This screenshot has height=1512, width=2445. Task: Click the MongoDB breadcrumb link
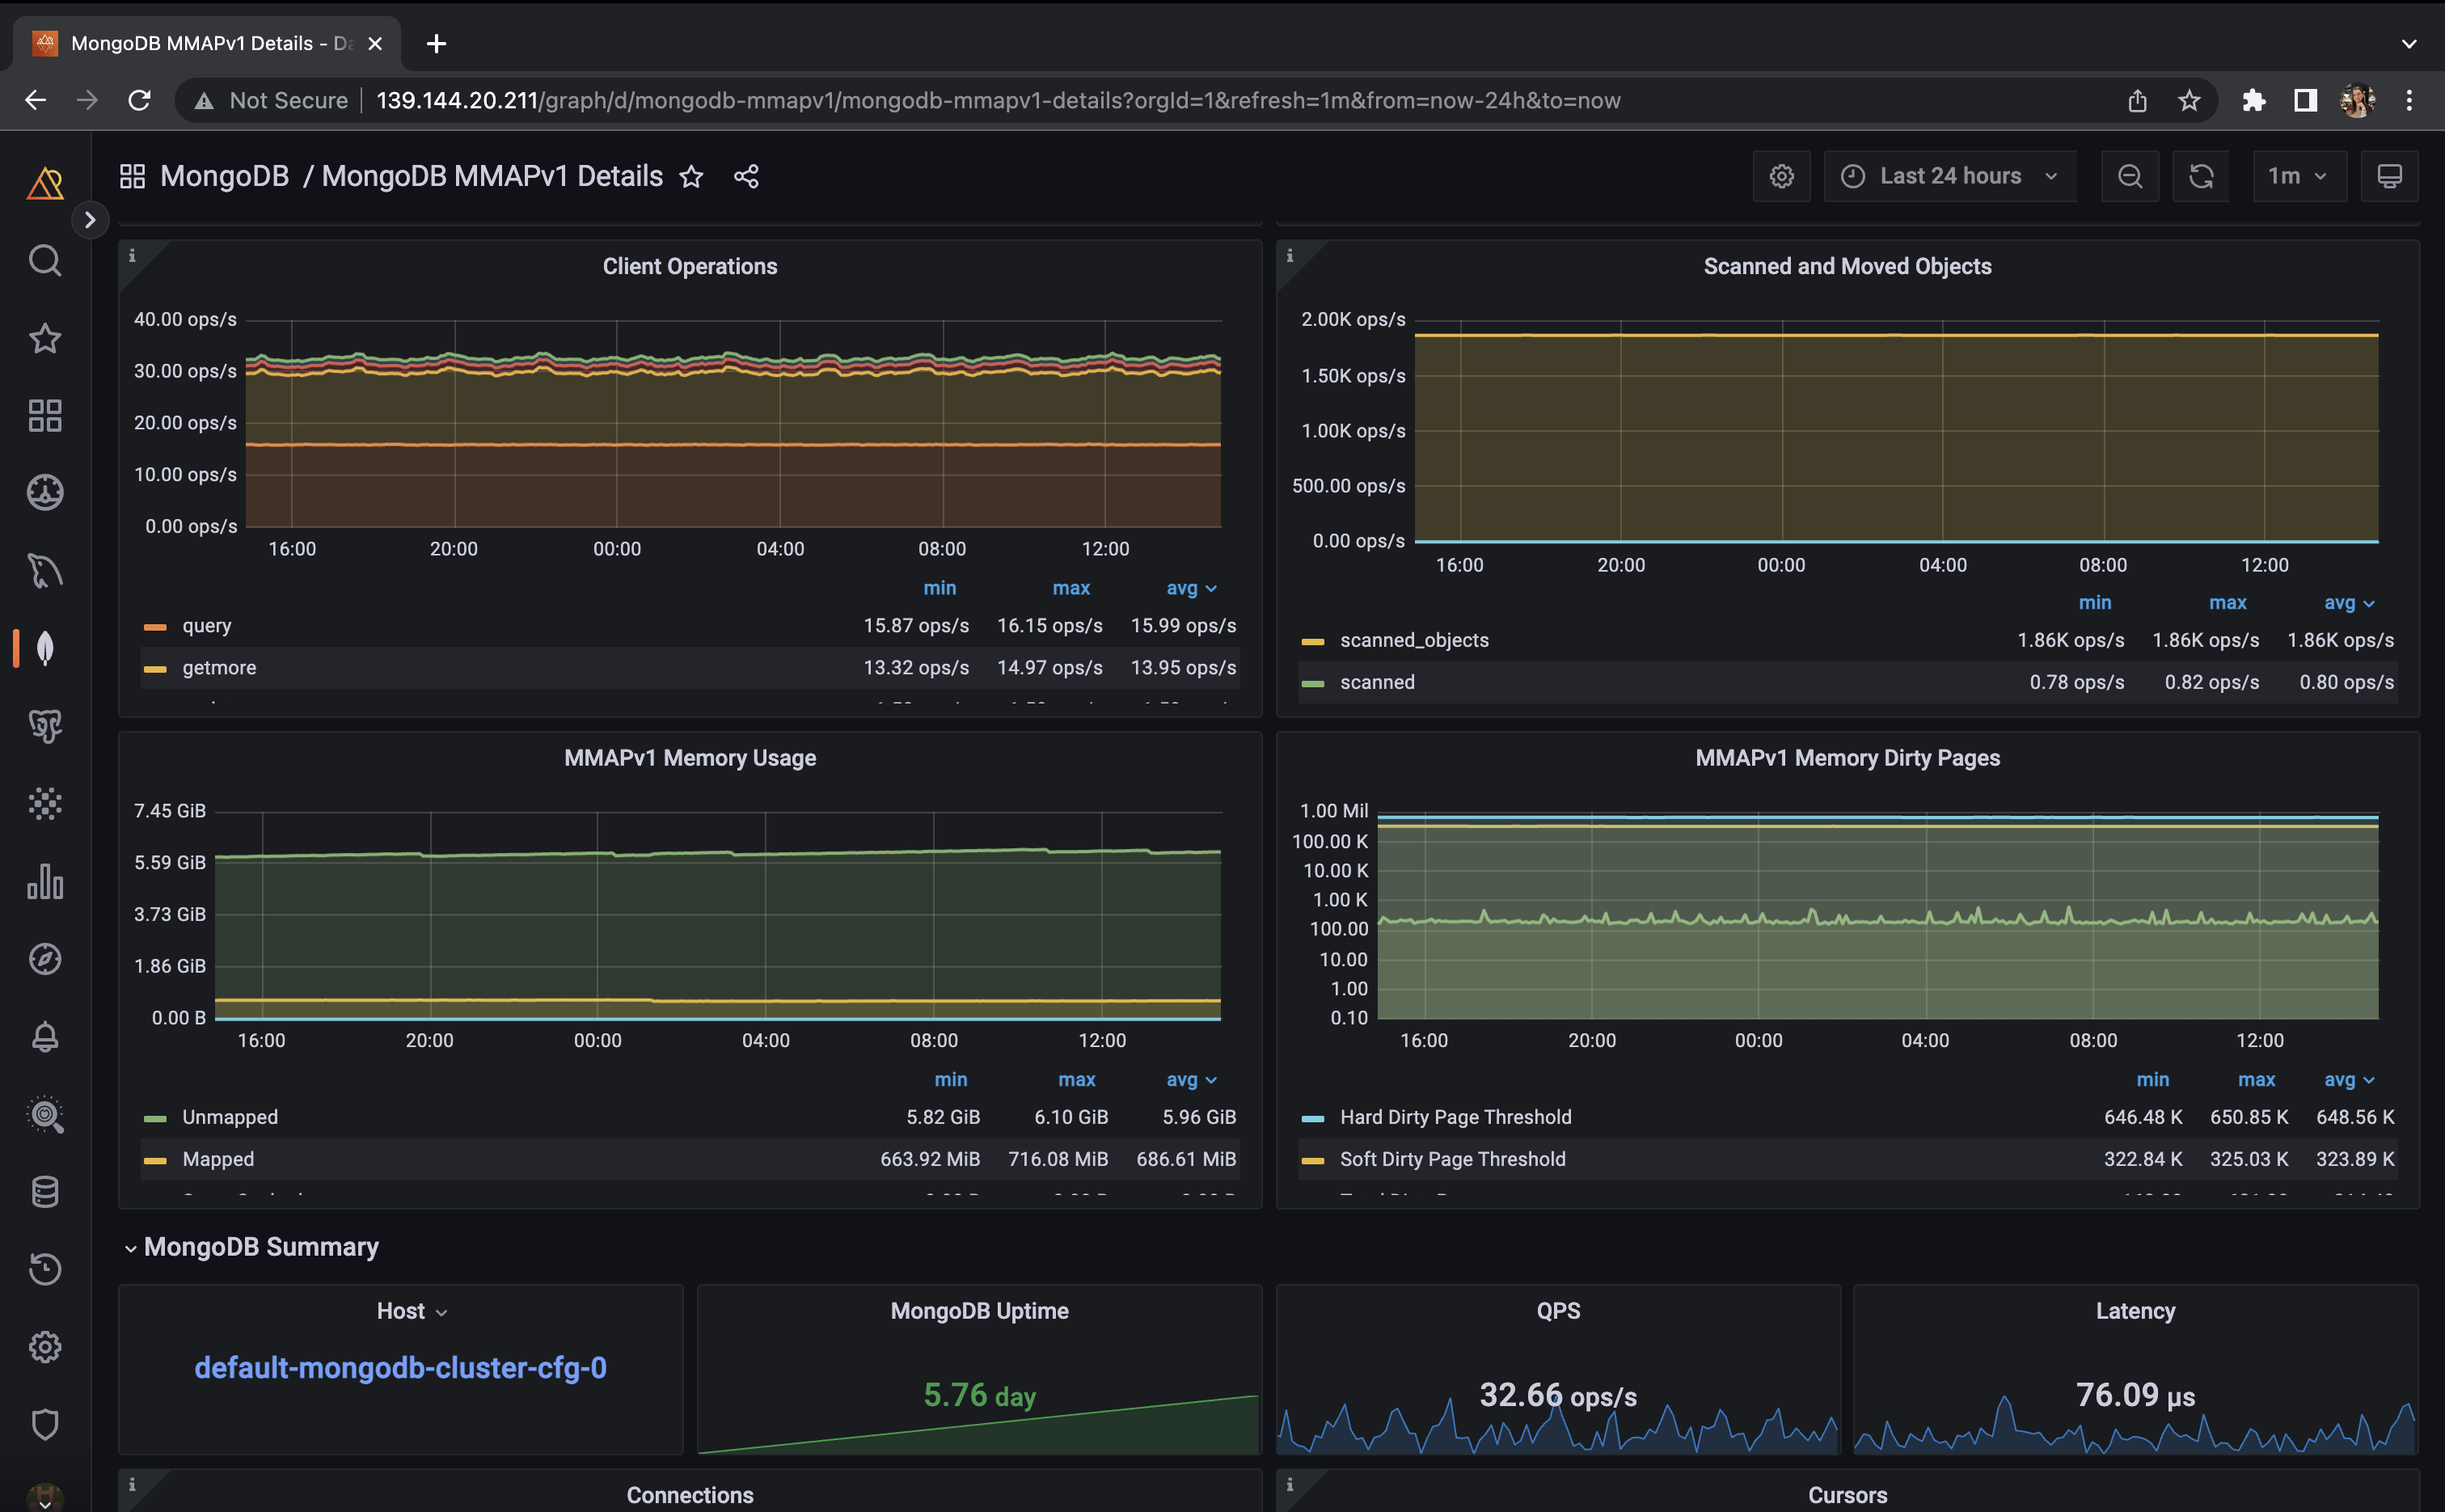(x=224, y=176)
